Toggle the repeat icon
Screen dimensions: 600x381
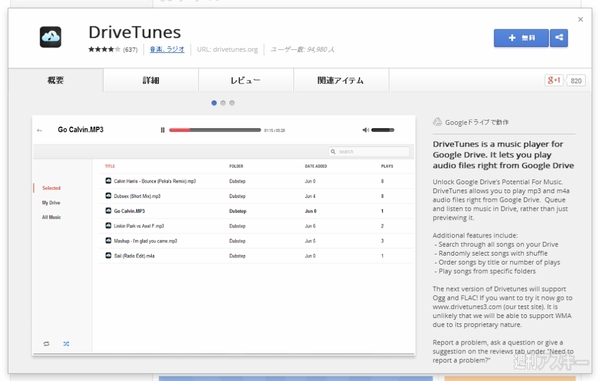[x=46, y=344]
